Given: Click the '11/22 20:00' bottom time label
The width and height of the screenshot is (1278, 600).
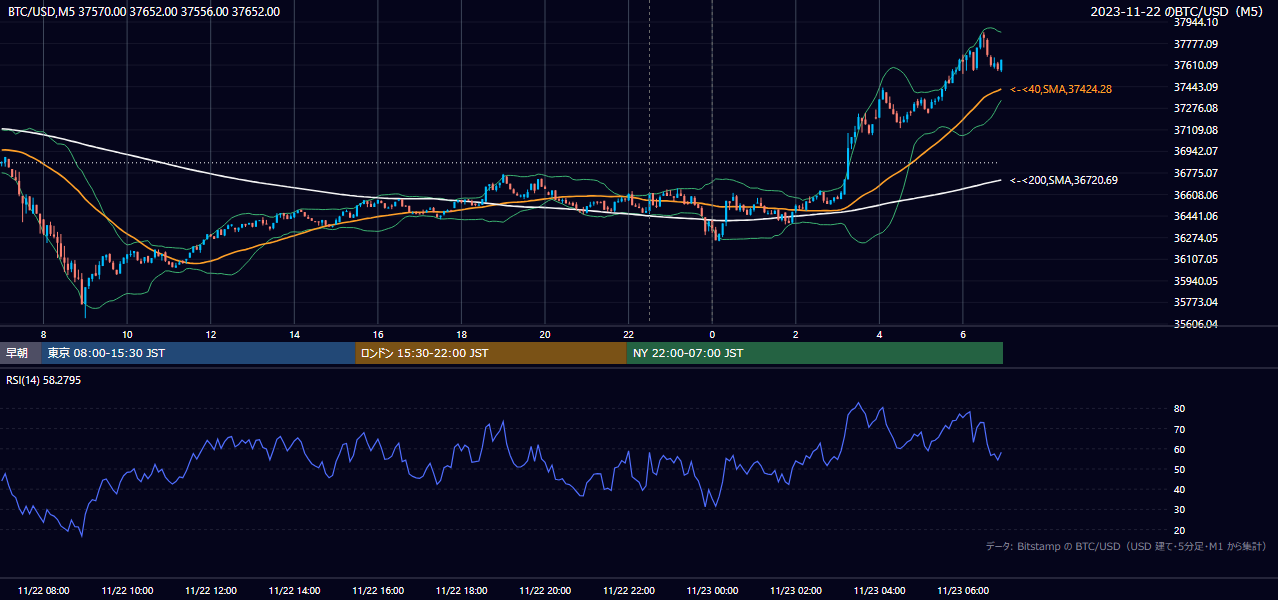Looking at the screenshot, I should (x=545, y=591).
